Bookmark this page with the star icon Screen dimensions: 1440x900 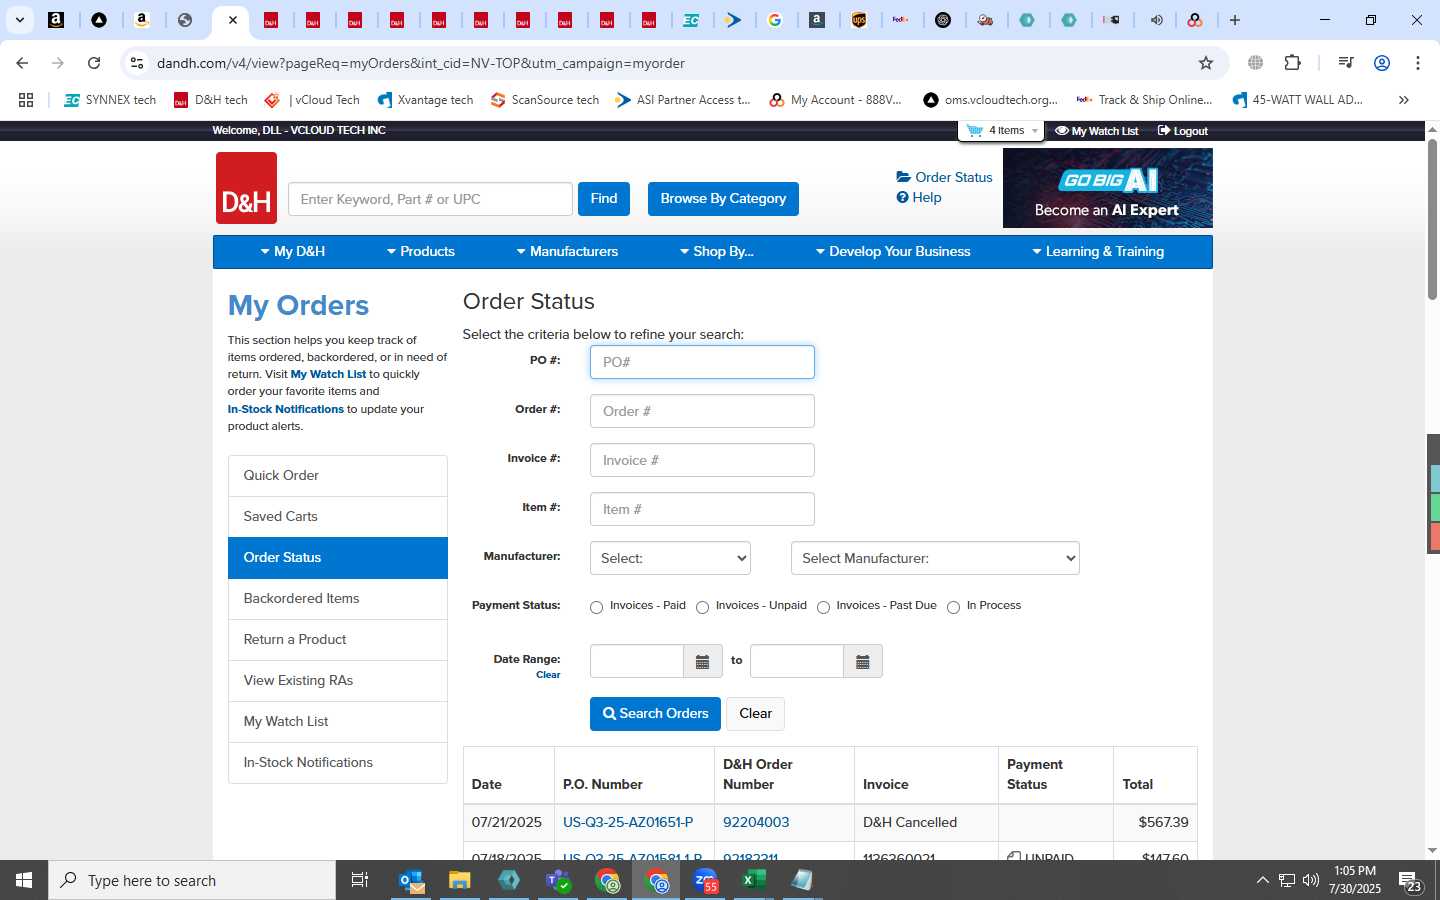tap(1206, 63)
